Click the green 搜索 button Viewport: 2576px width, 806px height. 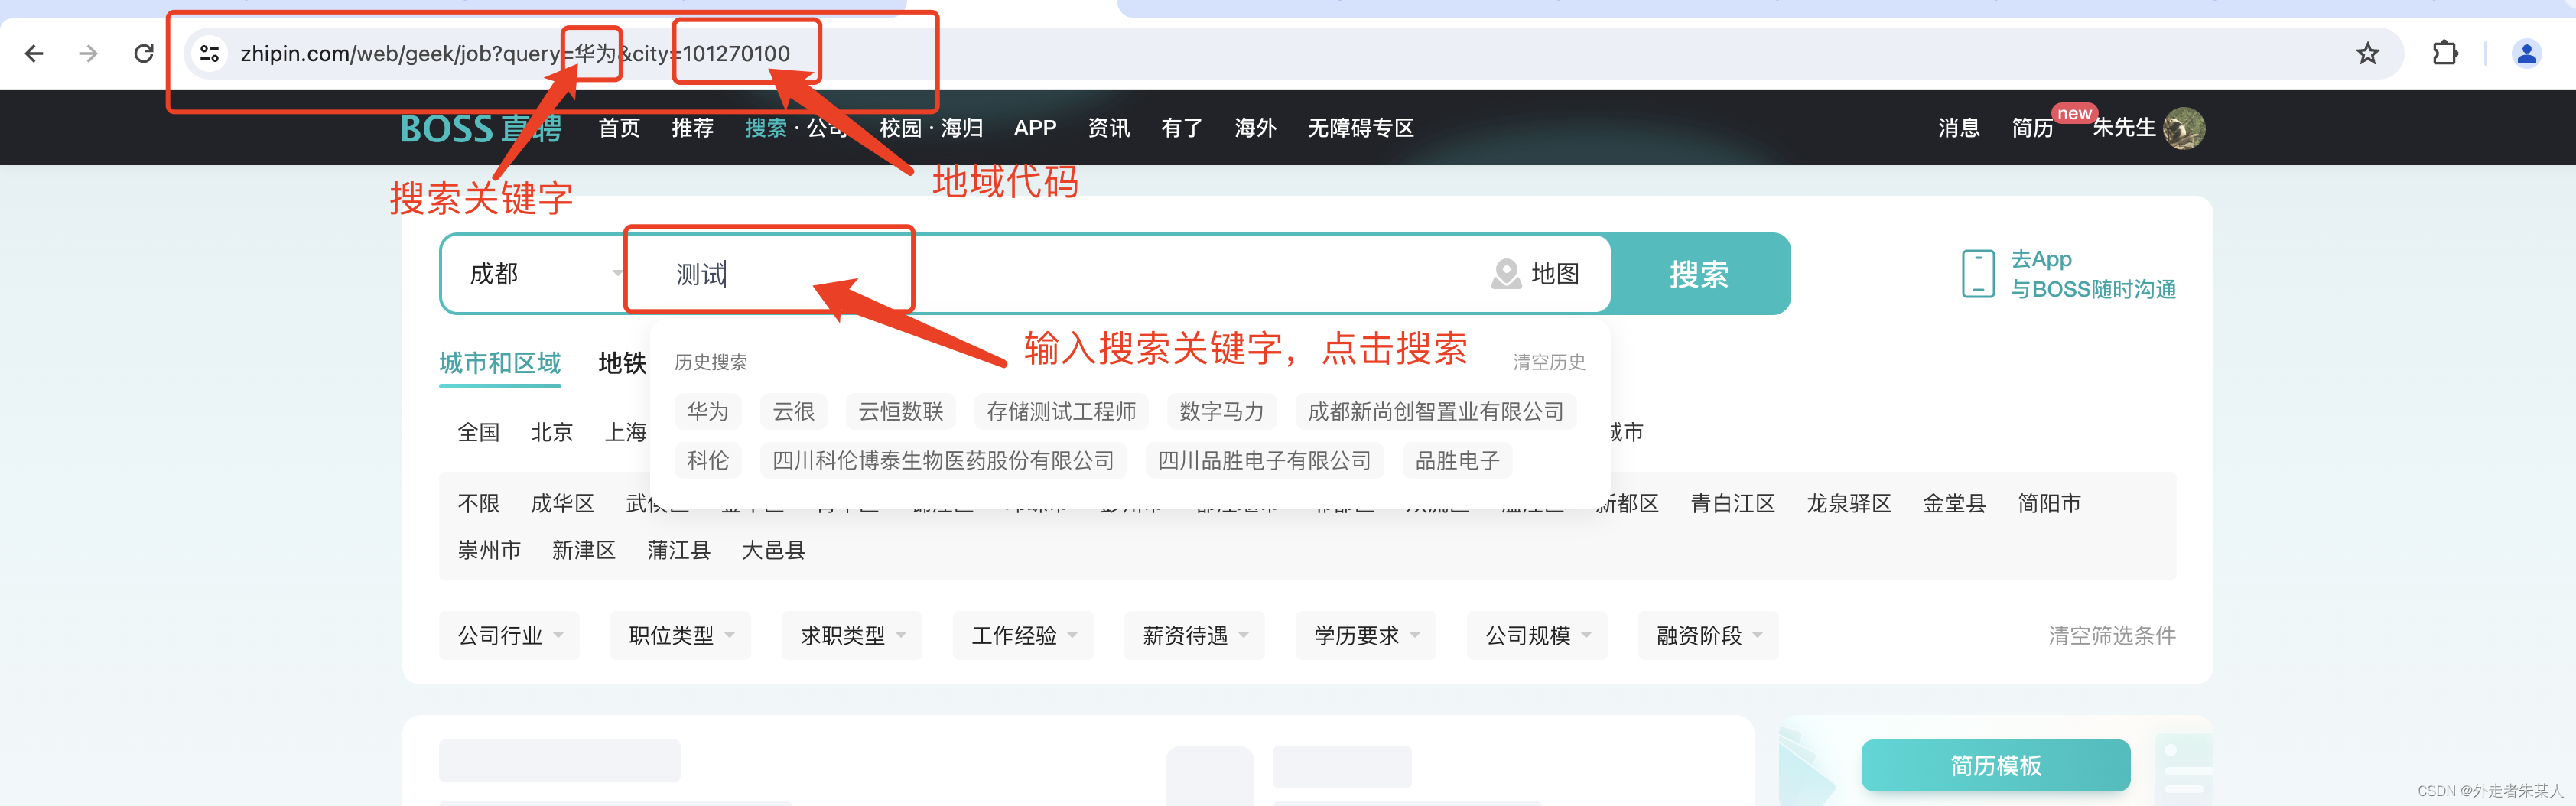tap(1699, 274)
